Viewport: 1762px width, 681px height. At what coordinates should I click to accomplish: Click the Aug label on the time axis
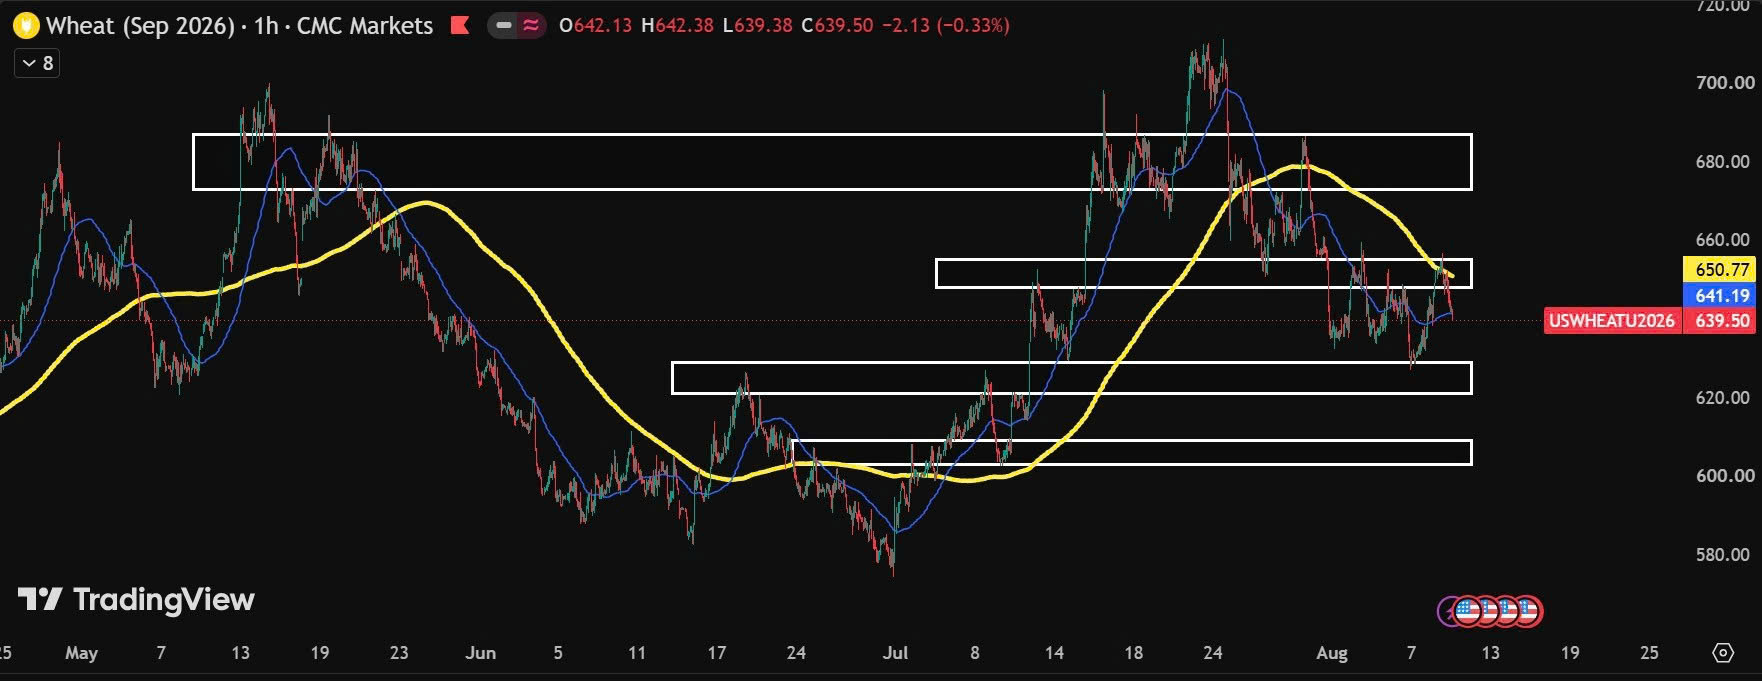(x=1332, y=653)
